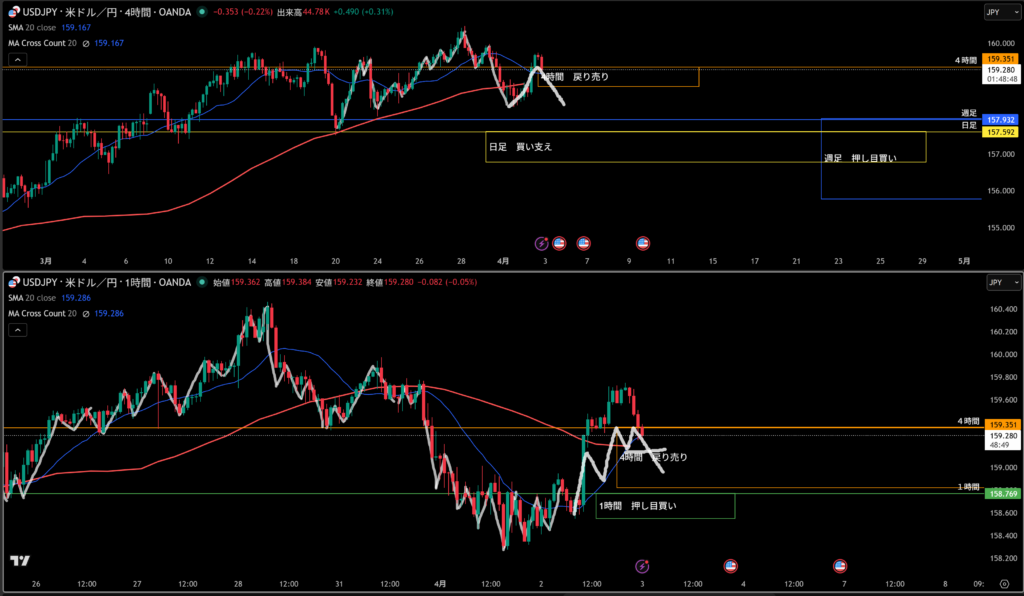
Task: Click the 1時間 押し目買い text annotation
Action: point(637,506)
